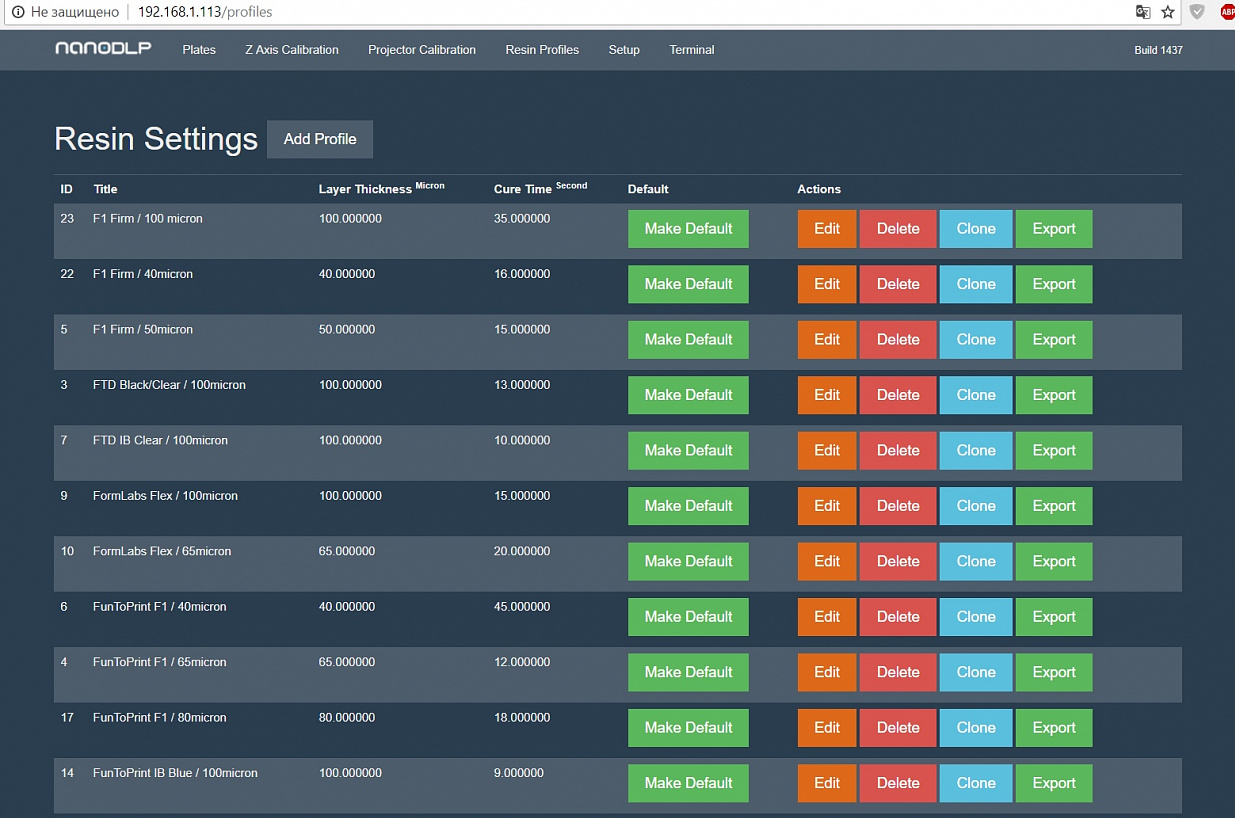Delete the FunToPrint F1 / 80micron profile

tap(898, 728)
